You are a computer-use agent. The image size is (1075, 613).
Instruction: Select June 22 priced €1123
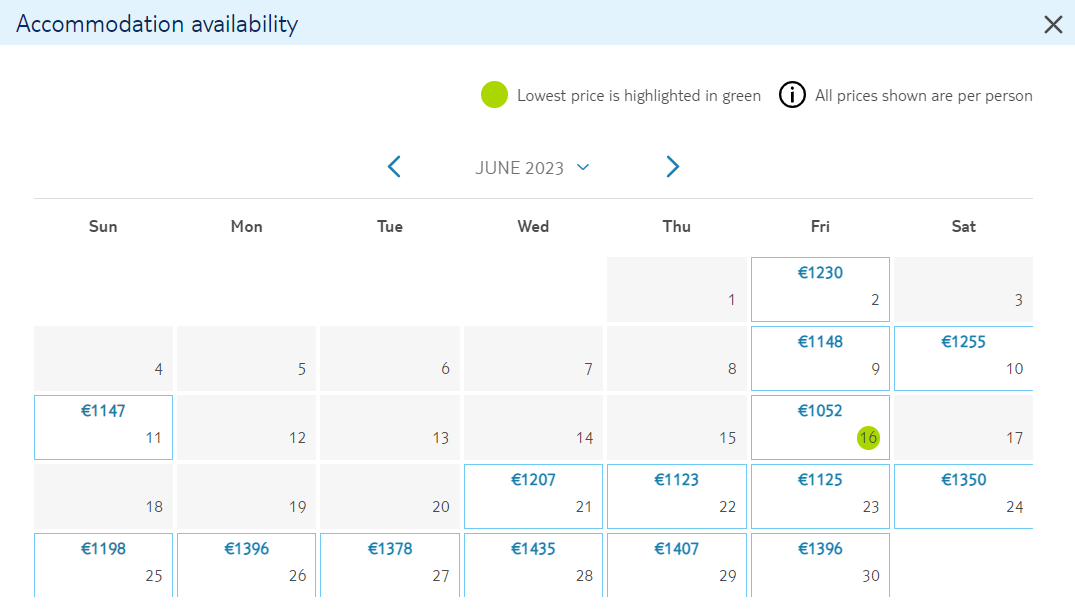coord(677,496)
